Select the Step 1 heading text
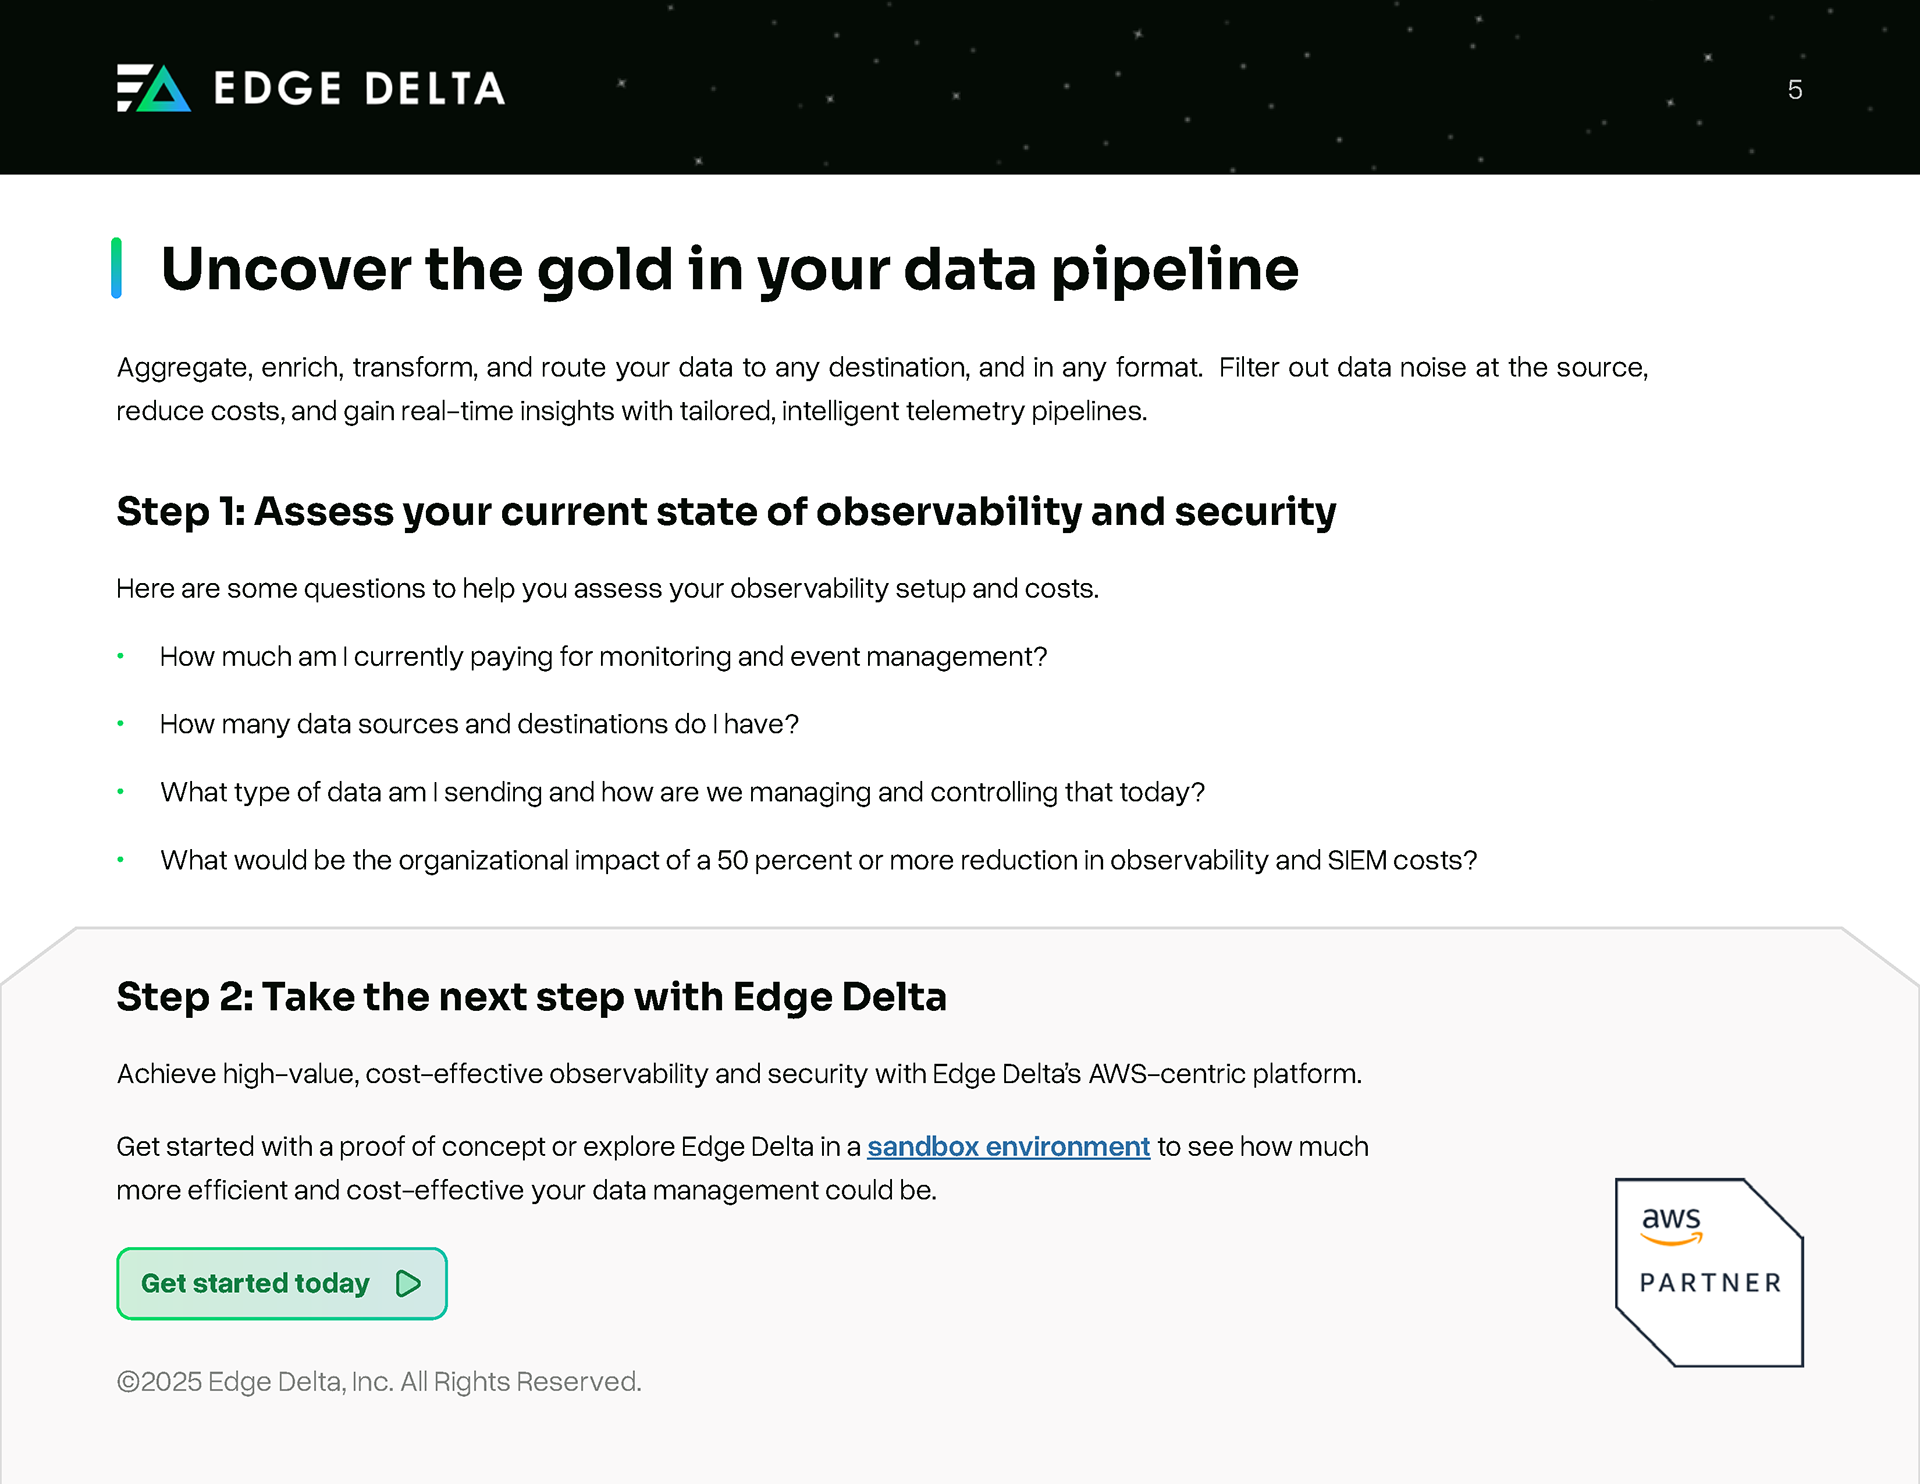Screen dimensions: 1920x1484 coord(726,511)
